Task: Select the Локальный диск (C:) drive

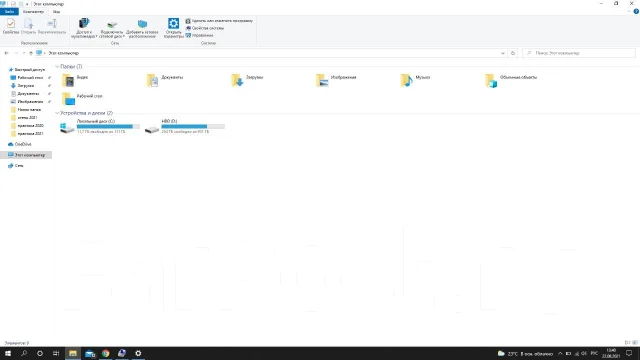Action: pos(100,127)
